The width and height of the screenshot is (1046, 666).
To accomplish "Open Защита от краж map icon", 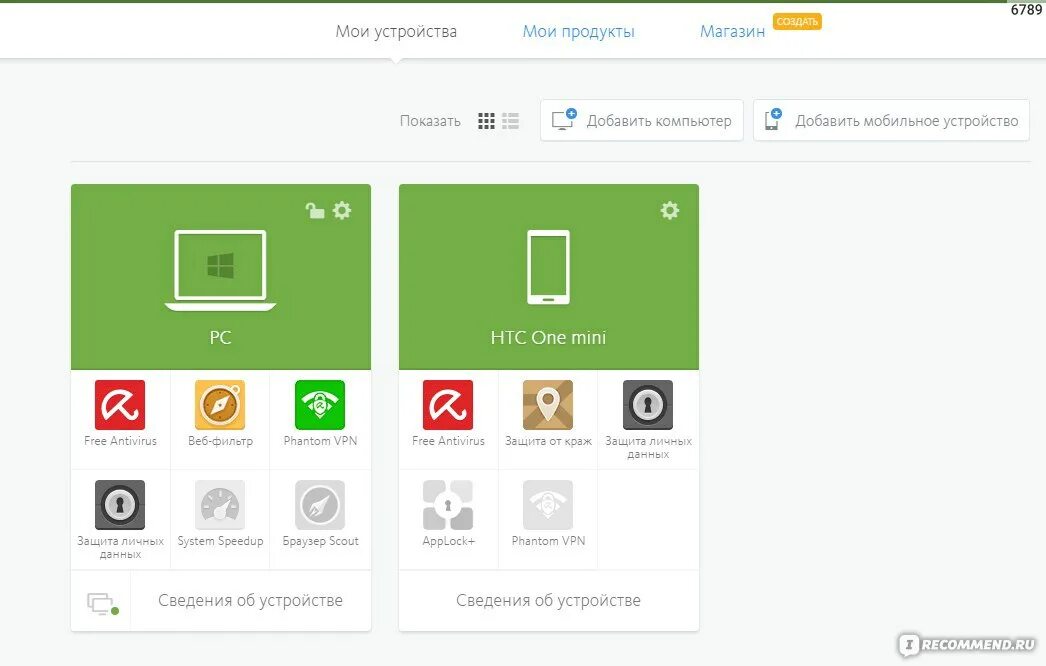I will coord(548,405).
